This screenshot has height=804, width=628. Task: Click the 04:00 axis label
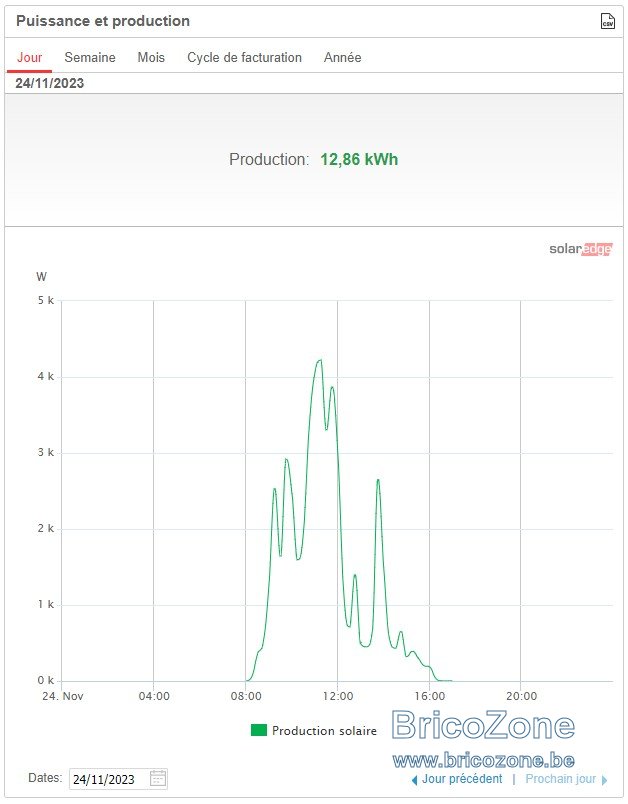pos(154,696)
